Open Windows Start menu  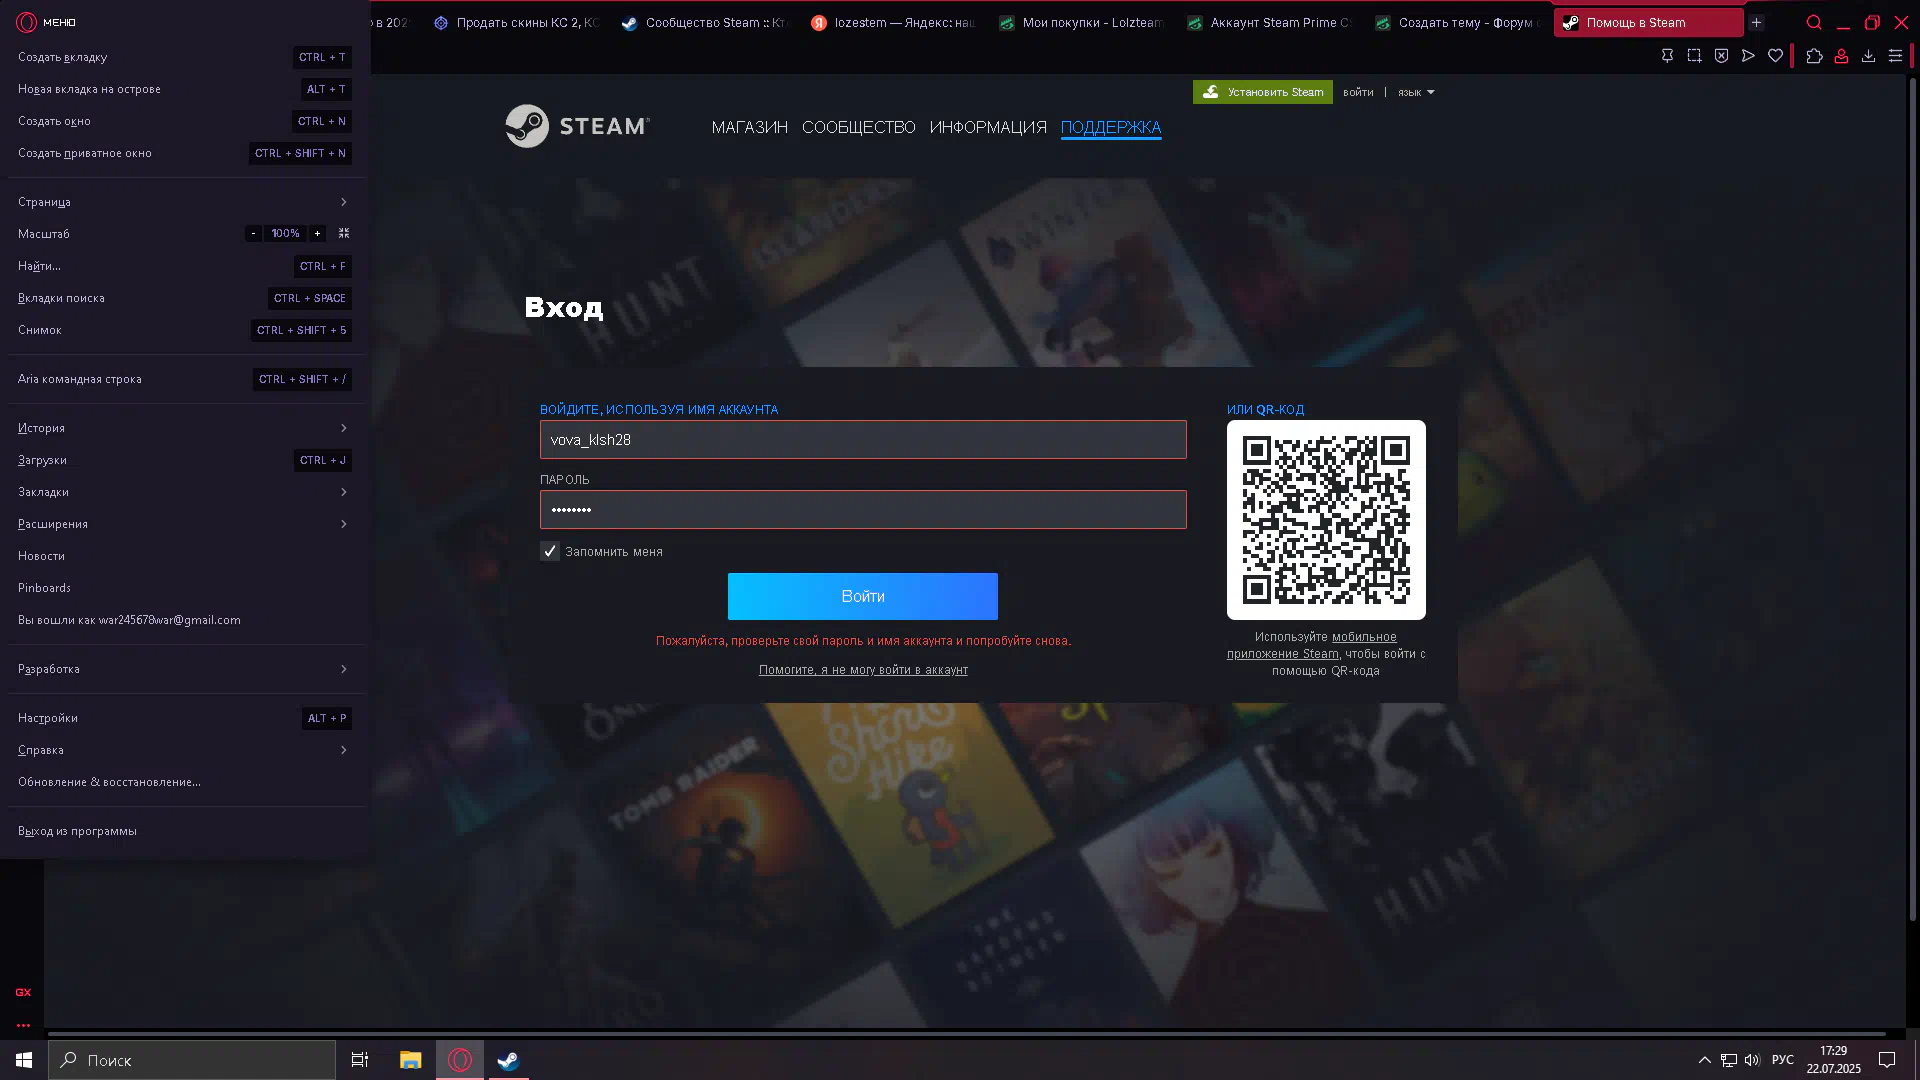point(24,1060)
